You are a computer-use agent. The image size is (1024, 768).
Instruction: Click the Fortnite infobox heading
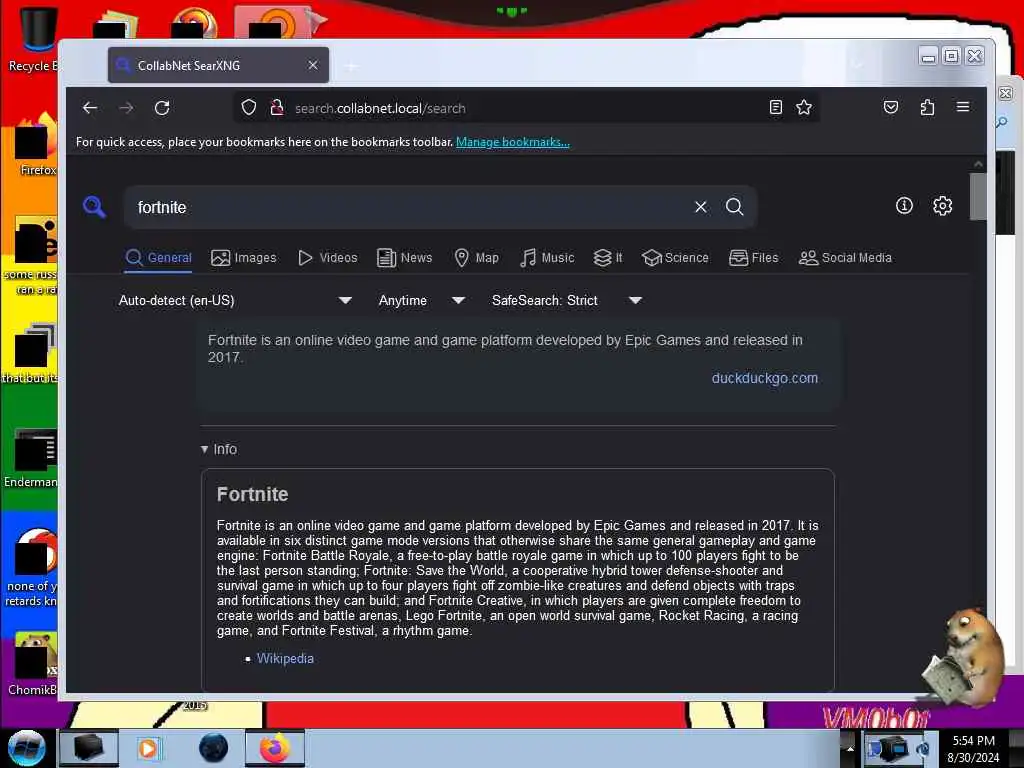coord(253,494)
